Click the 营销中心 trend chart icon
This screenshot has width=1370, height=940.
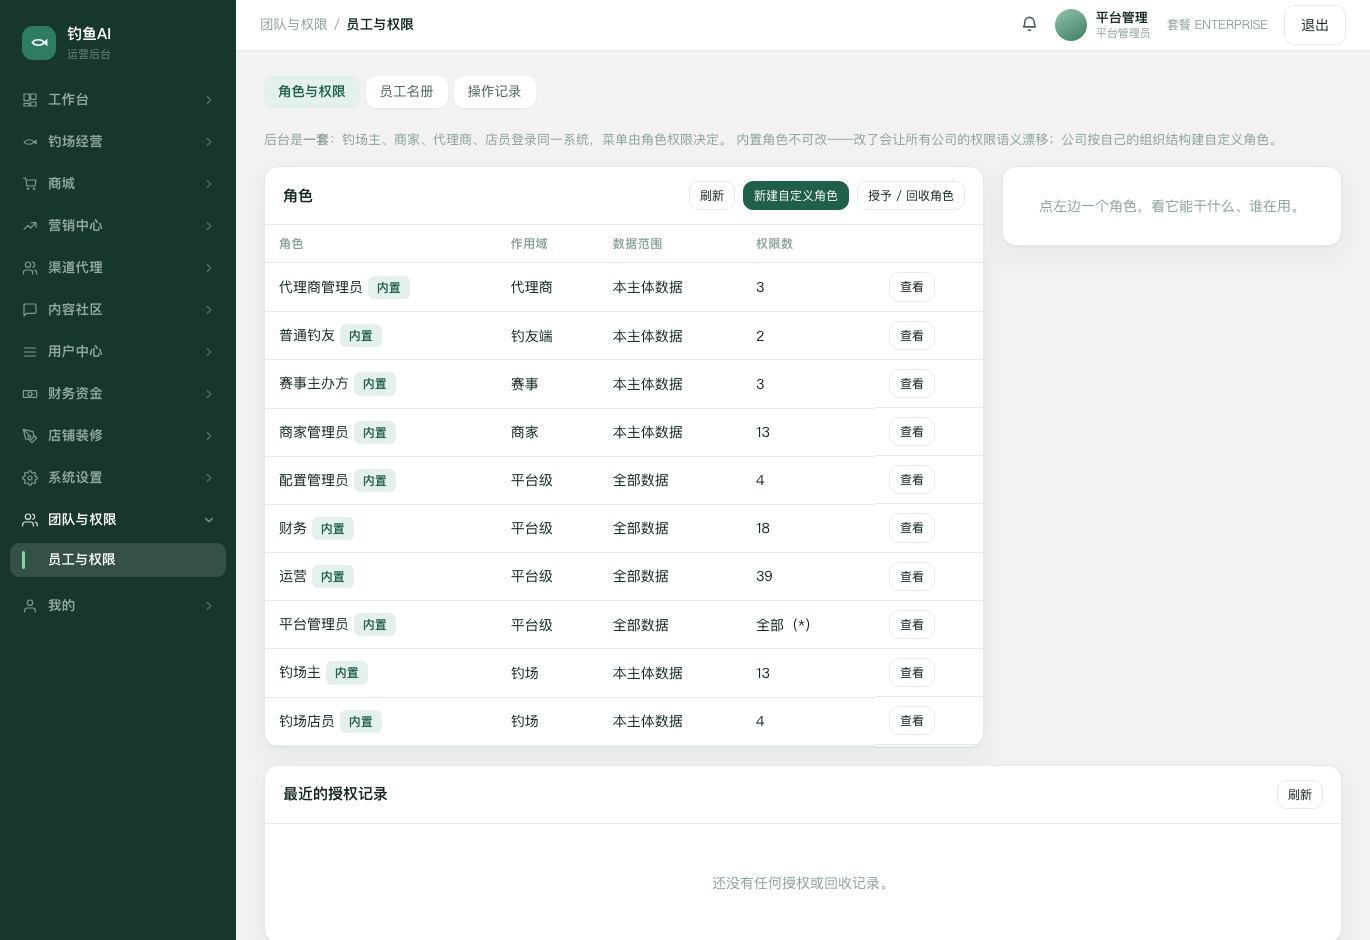click(x=30, y=226)
